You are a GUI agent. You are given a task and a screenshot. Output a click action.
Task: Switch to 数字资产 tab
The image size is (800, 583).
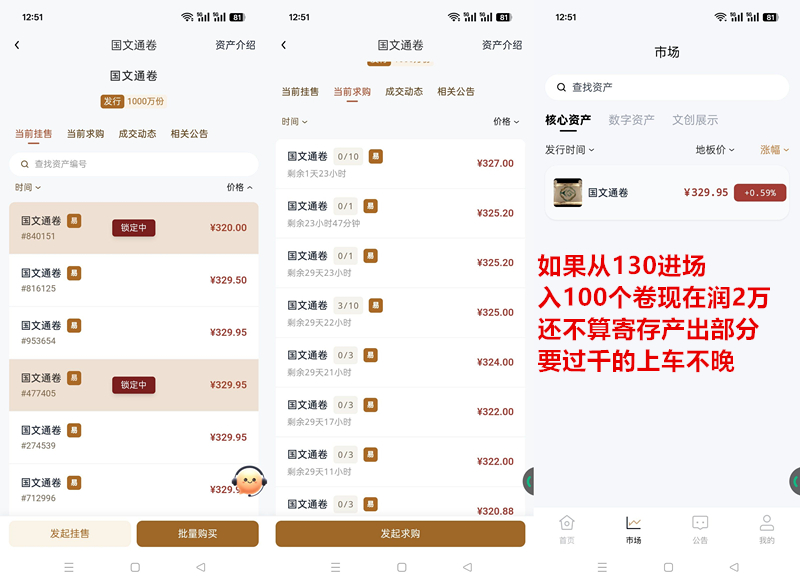coord(631,120)
